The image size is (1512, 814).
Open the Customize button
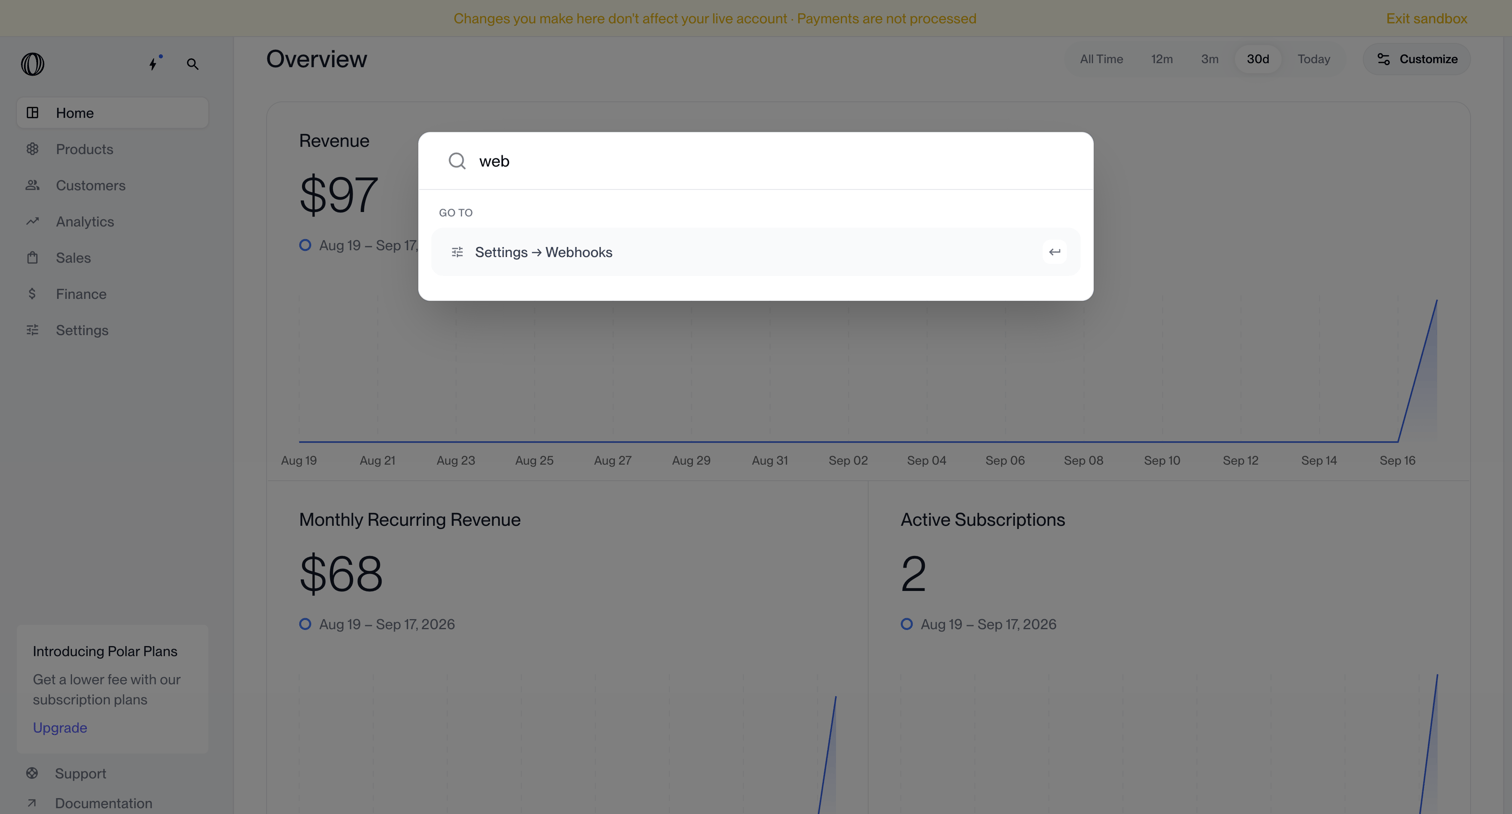(x=1417, y=59)
